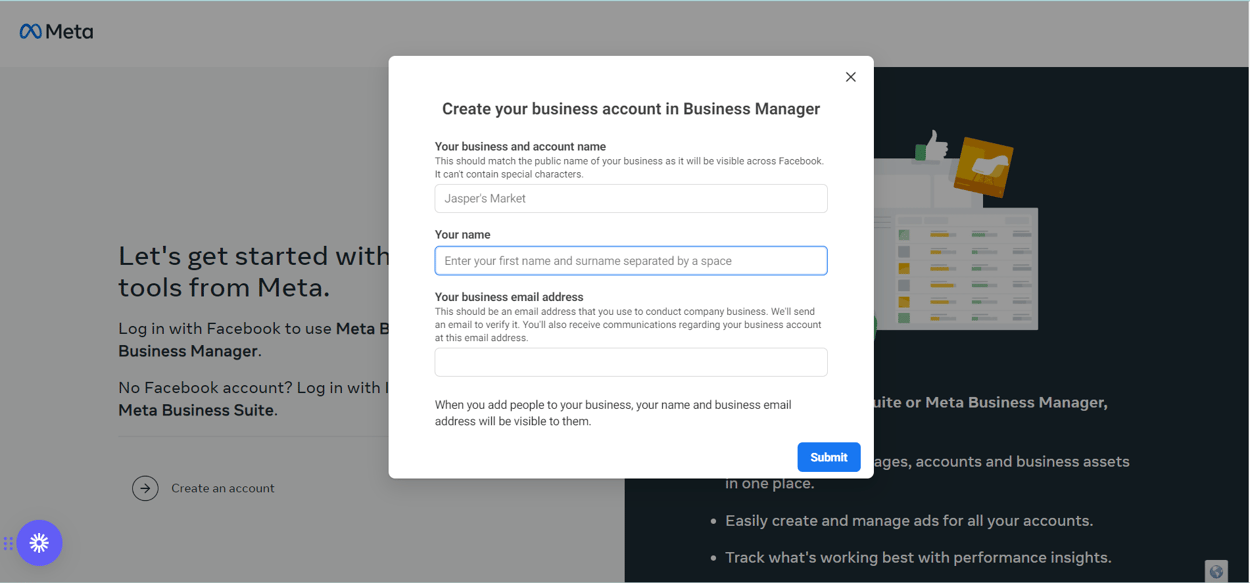Click the background heading "Let's get started with"
Screen dimensions: 1250x583
(254, 256)
